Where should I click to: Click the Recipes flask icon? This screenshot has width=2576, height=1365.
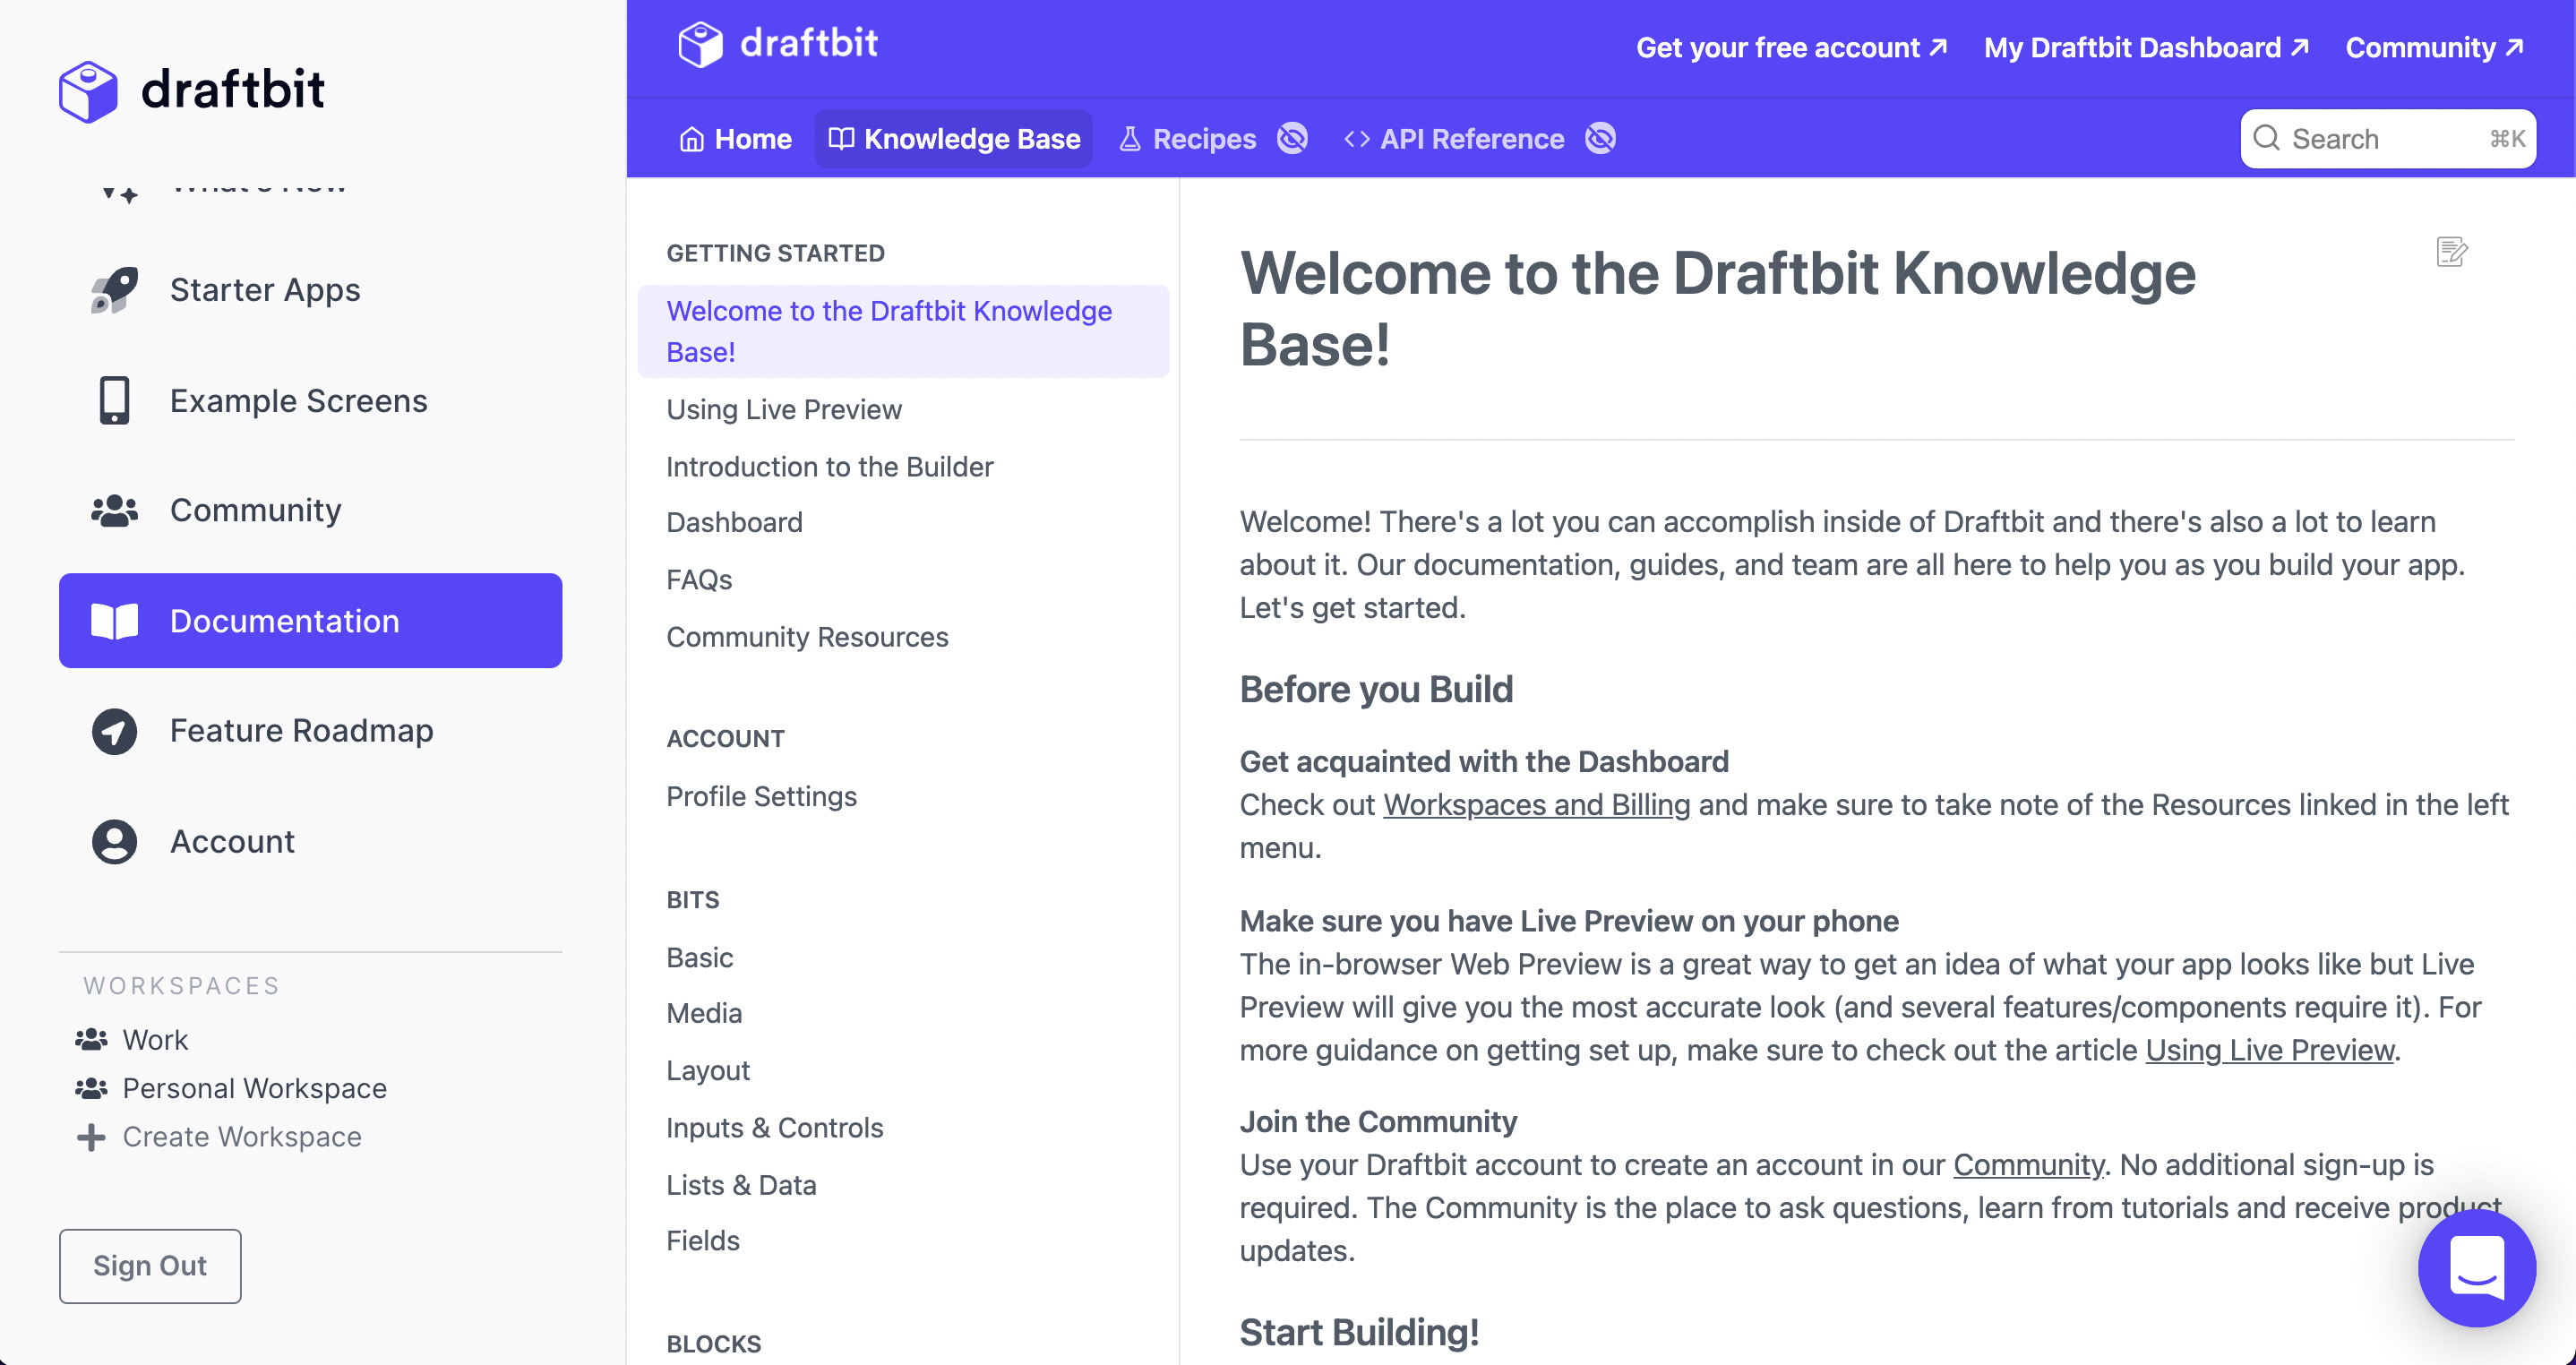[1130, 139]
